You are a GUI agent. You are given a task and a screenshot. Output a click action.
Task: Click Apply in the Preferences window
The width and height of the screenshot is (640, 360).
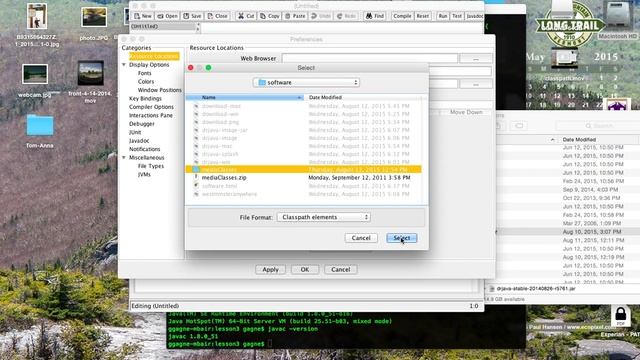(x=270, y=269)
